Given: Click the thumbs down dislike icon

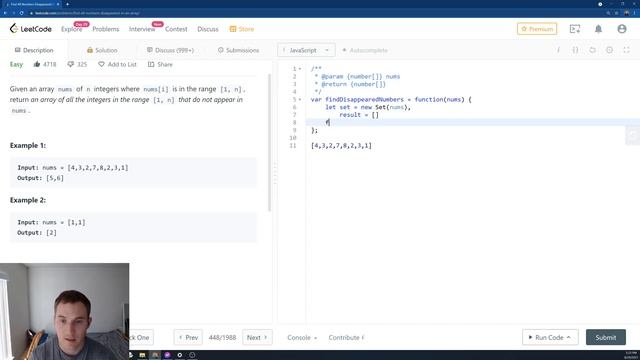Looking at the screenshot, I should (x=71, y=64).
